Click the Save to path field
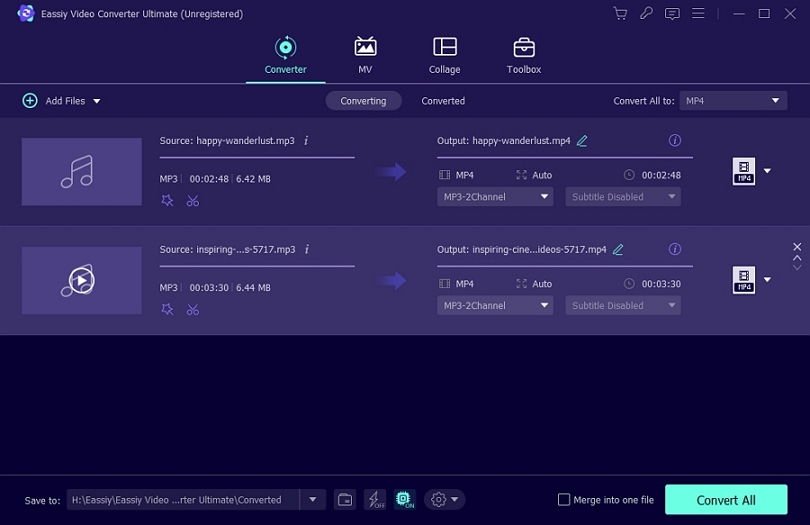Screen dimensions: 810x525 [183, 500]
